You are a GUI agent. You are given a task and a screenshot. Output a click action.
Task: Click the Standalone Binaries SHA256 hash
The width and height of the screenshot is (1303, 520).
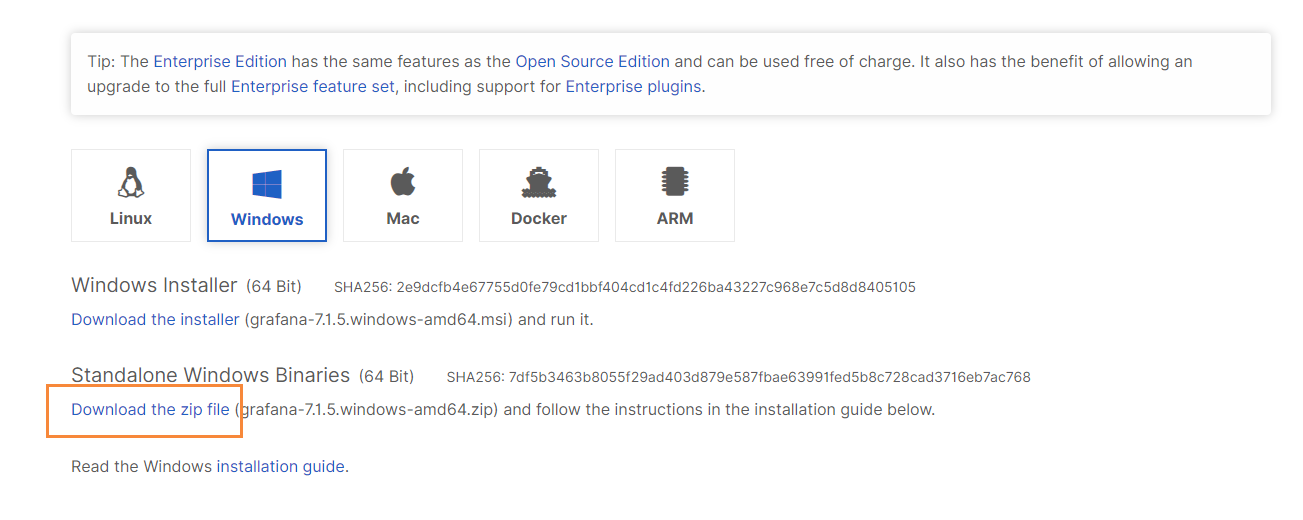[x=769, y=378]
